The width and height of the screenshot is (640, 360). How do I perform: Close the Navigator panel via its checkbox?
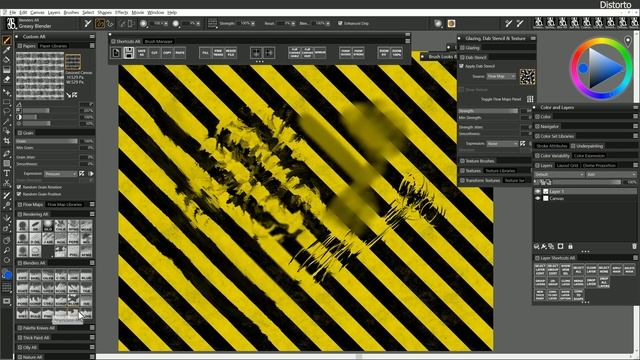tap(537, 126)
